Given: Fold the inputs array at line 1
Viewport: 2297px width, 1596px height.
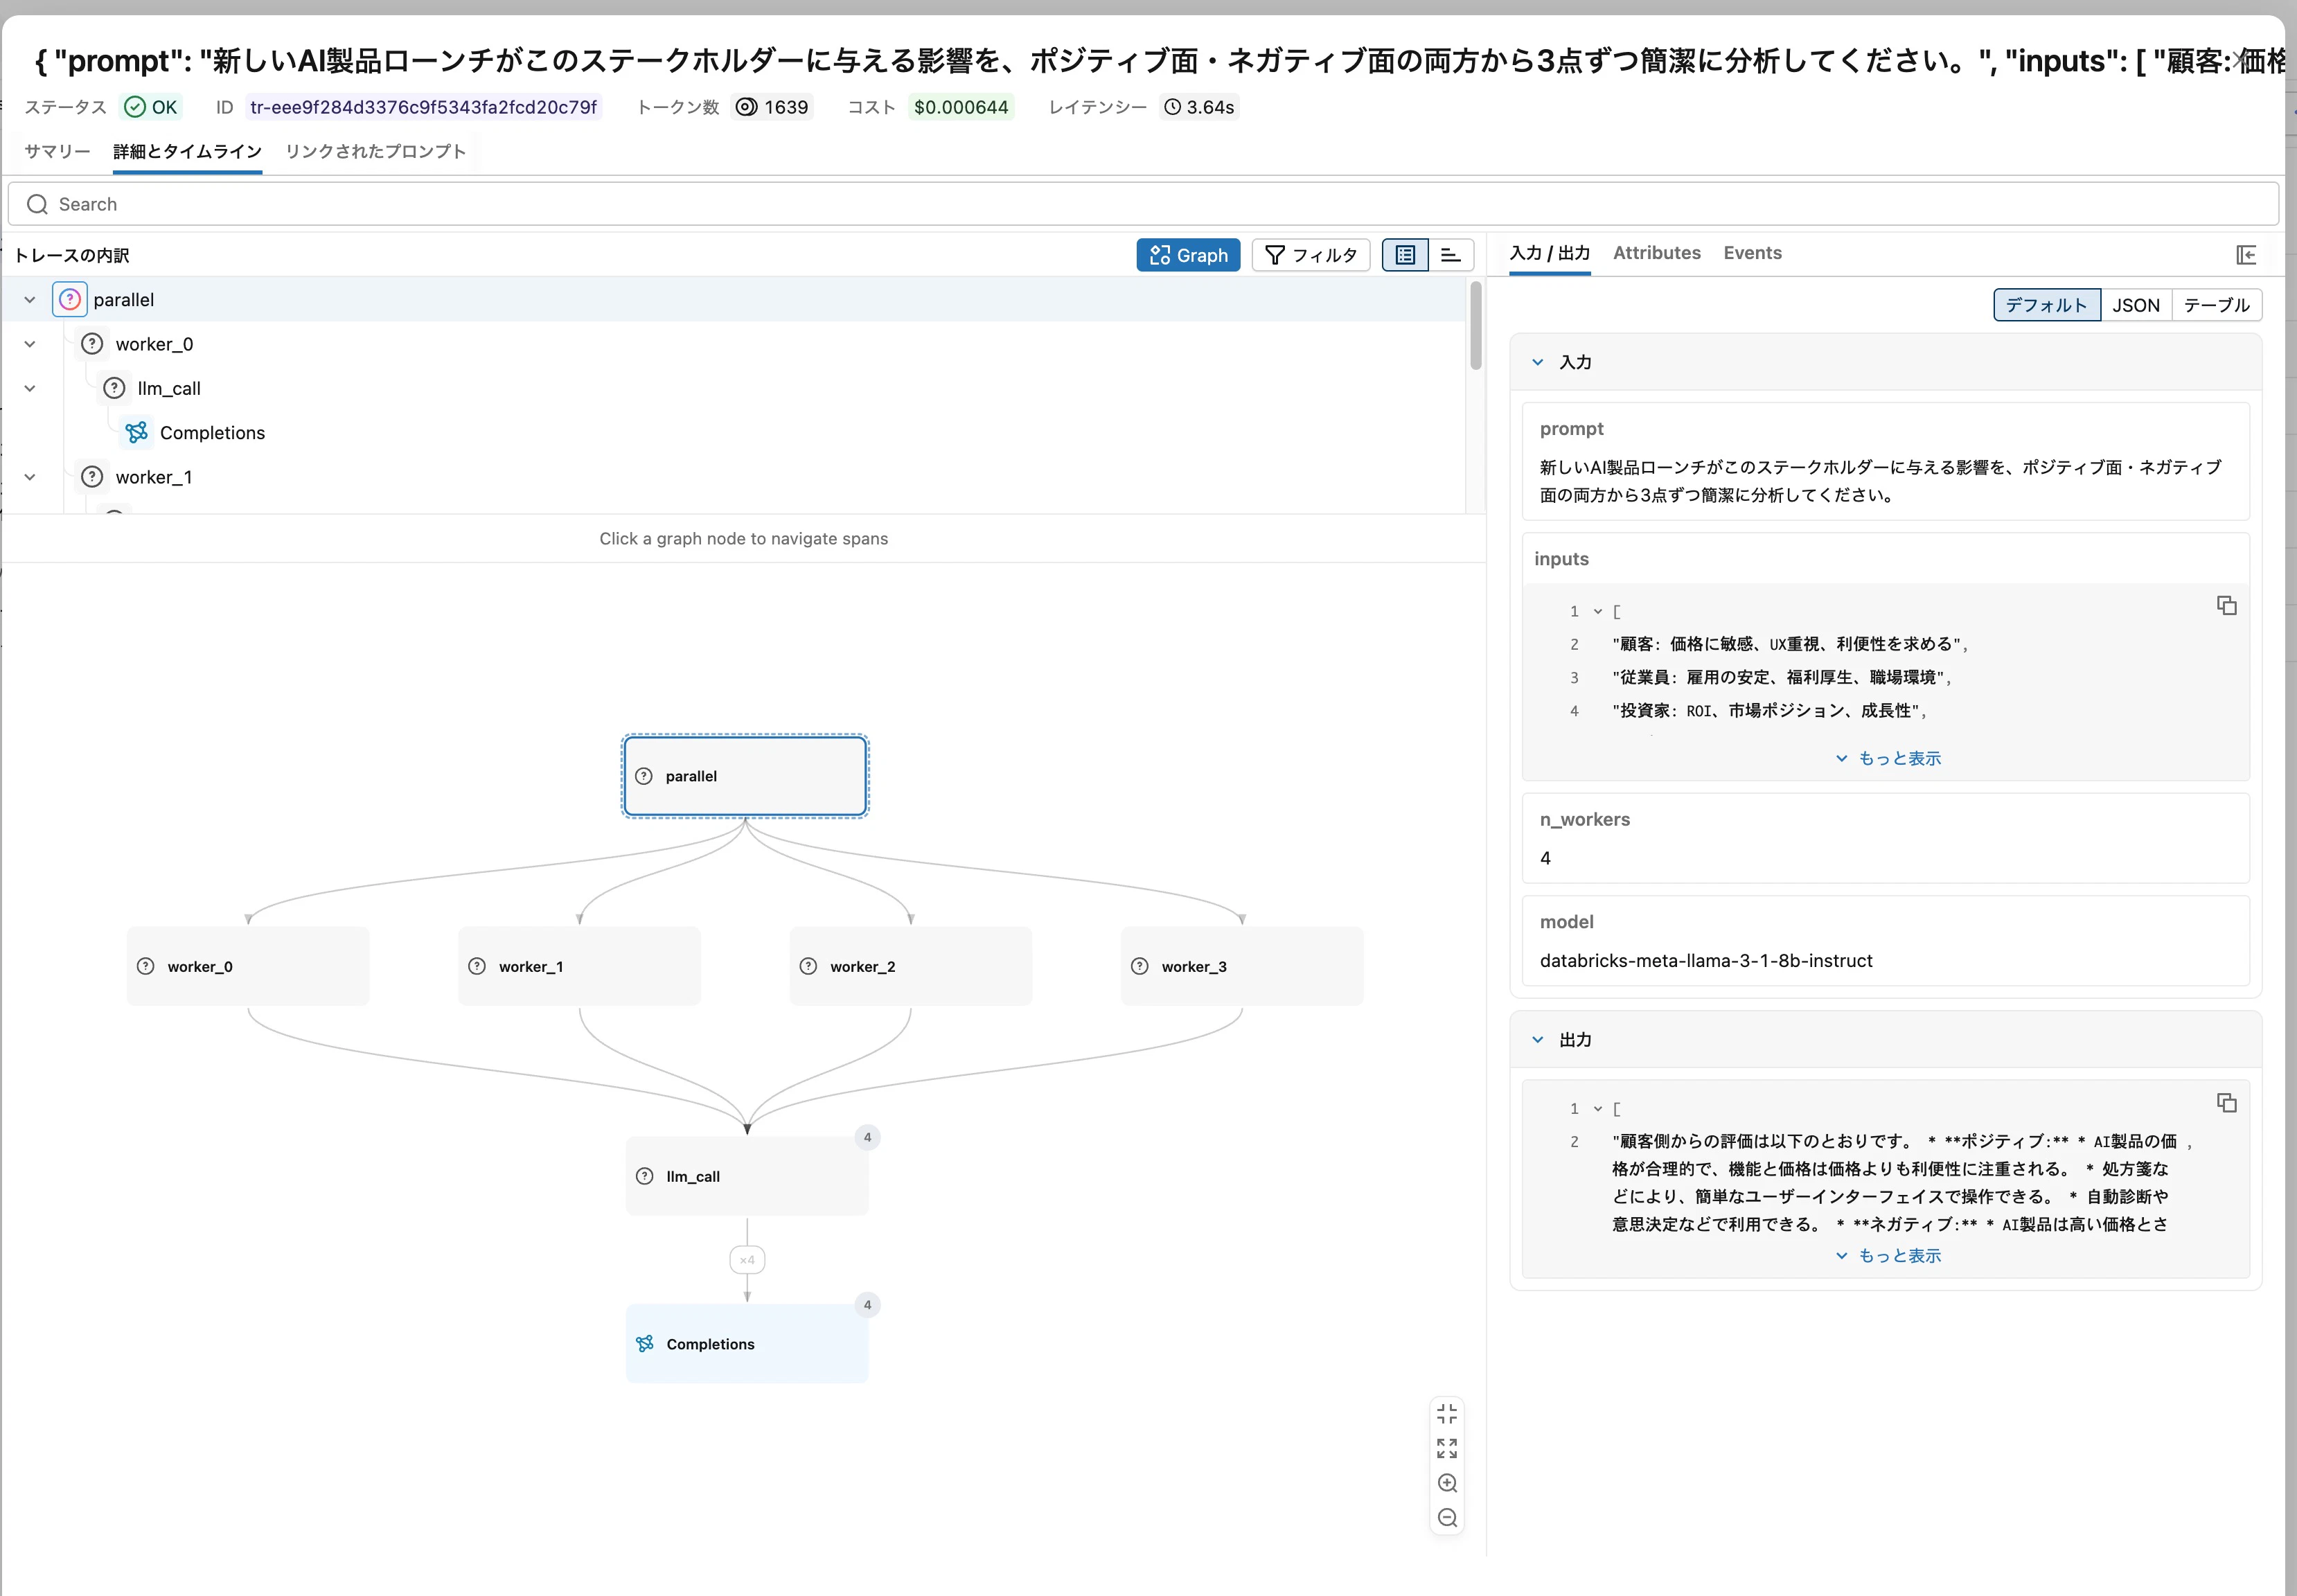Looking at the screenshot, I should (x=1598, y=611).
